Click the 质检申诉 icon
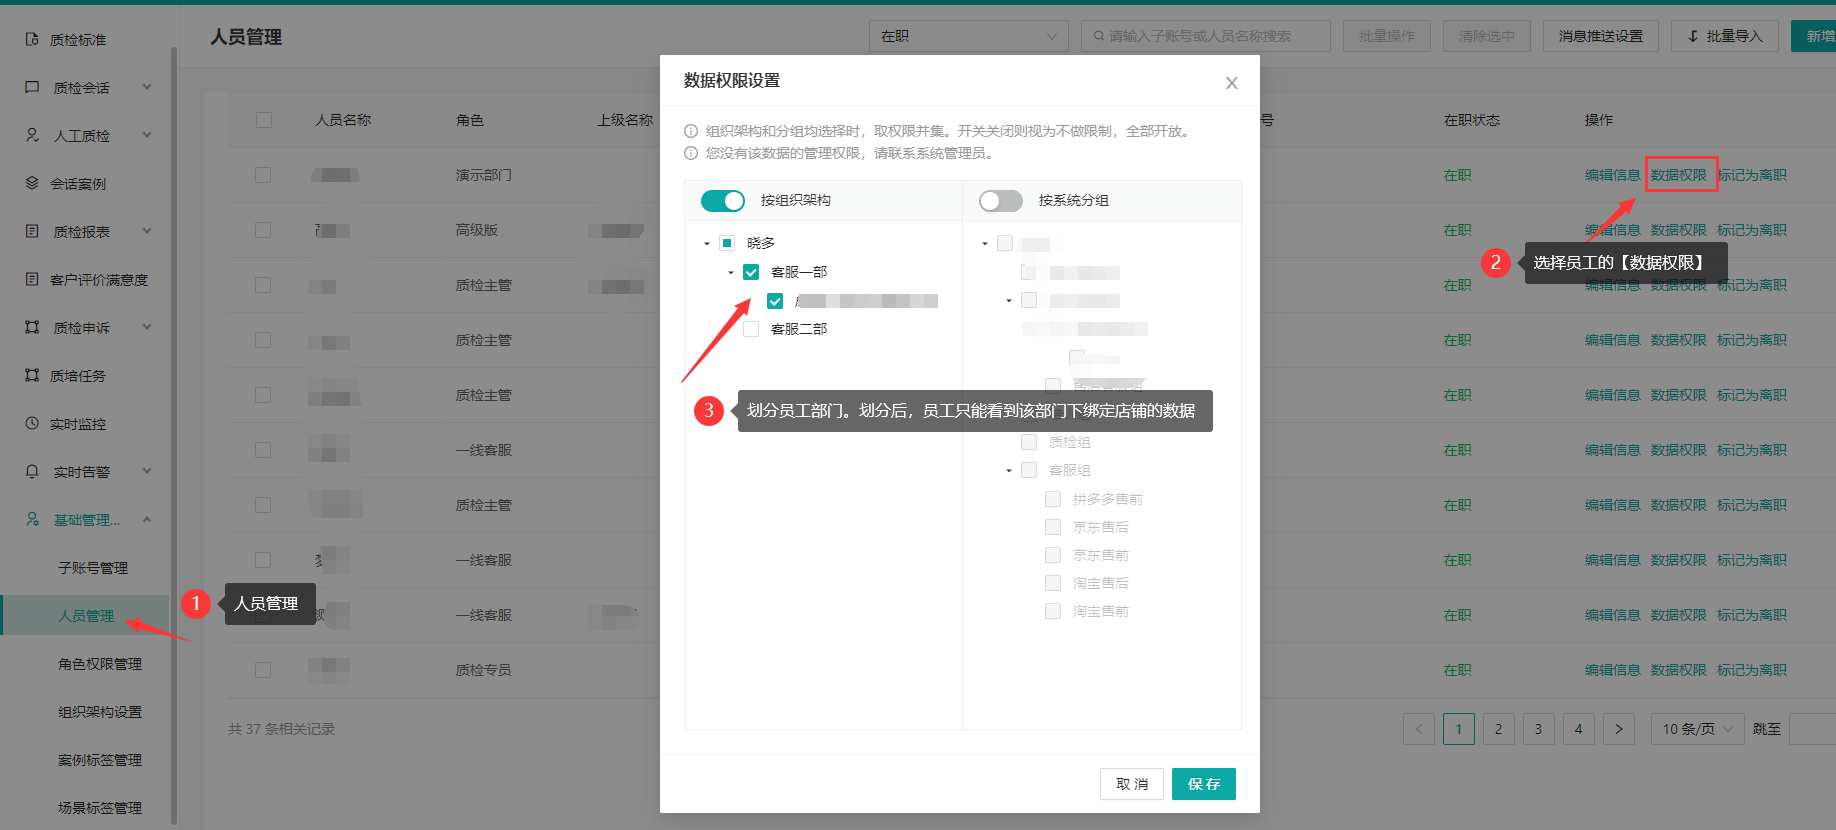Image resolution: width=1836 pixels, height=830 pixels. (x=32, y=327)
